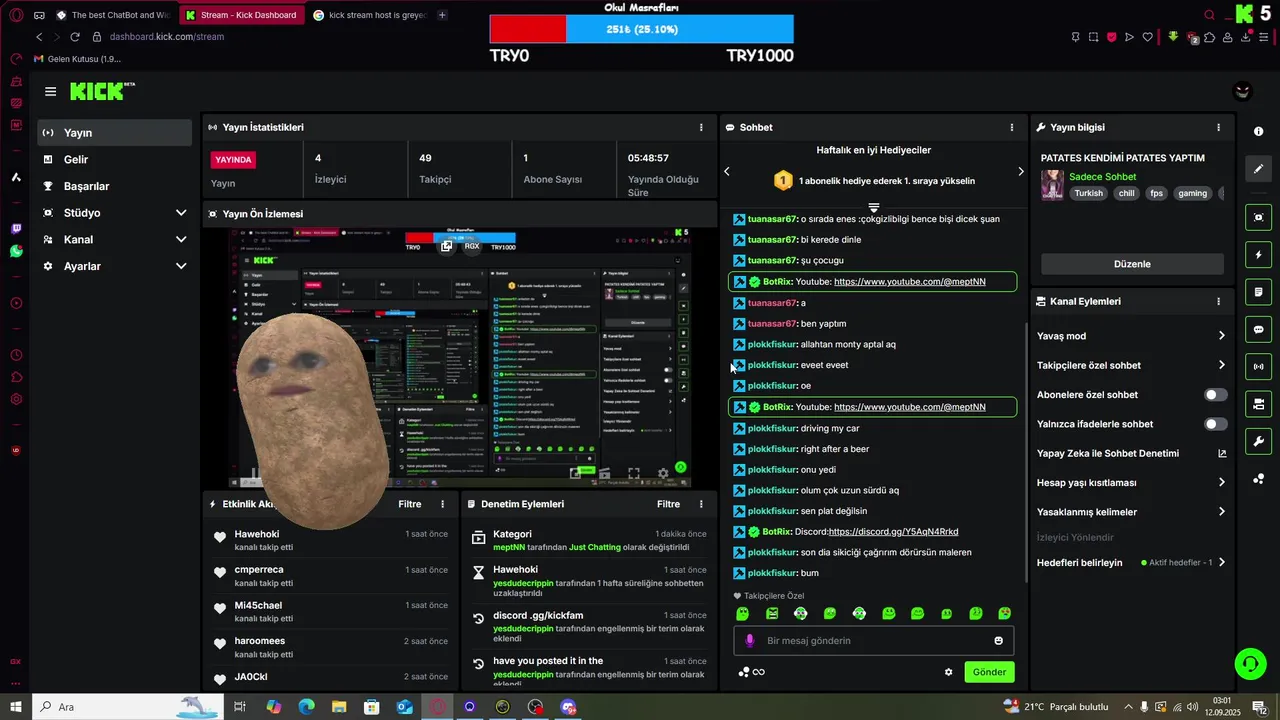The width and height of the screenshot is (1280, 720).
Task: Open chat settings gear next to Gönder
Action: tap(948, 672)
